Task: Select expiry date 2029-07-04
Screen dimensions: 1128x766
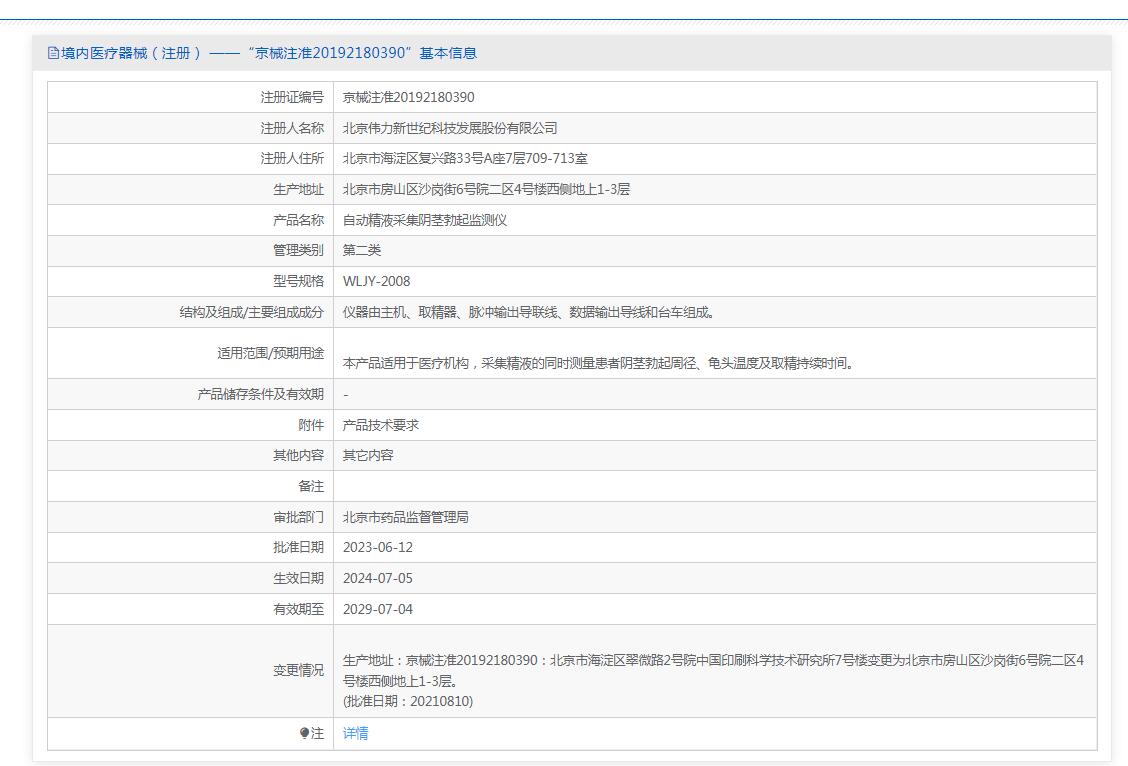Action: tap(378, 609)
